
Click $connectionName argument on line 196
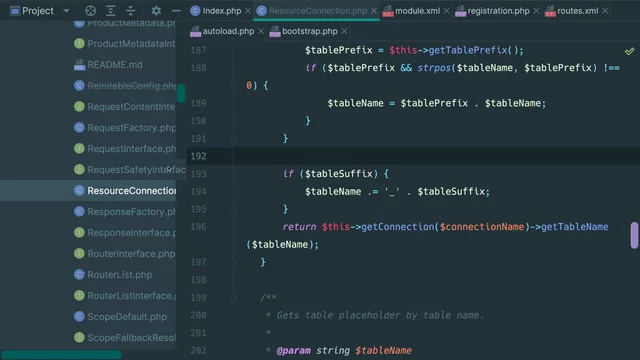tap(482, 227)
